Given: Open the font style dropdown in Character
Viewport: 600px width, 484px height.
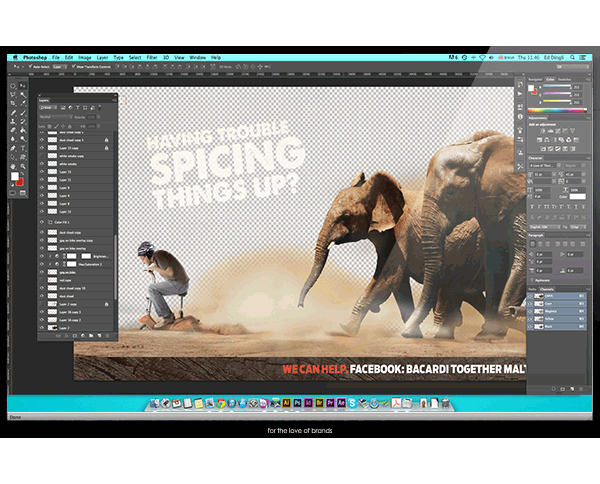Looking at the screenshot, I should coord(575,165).
